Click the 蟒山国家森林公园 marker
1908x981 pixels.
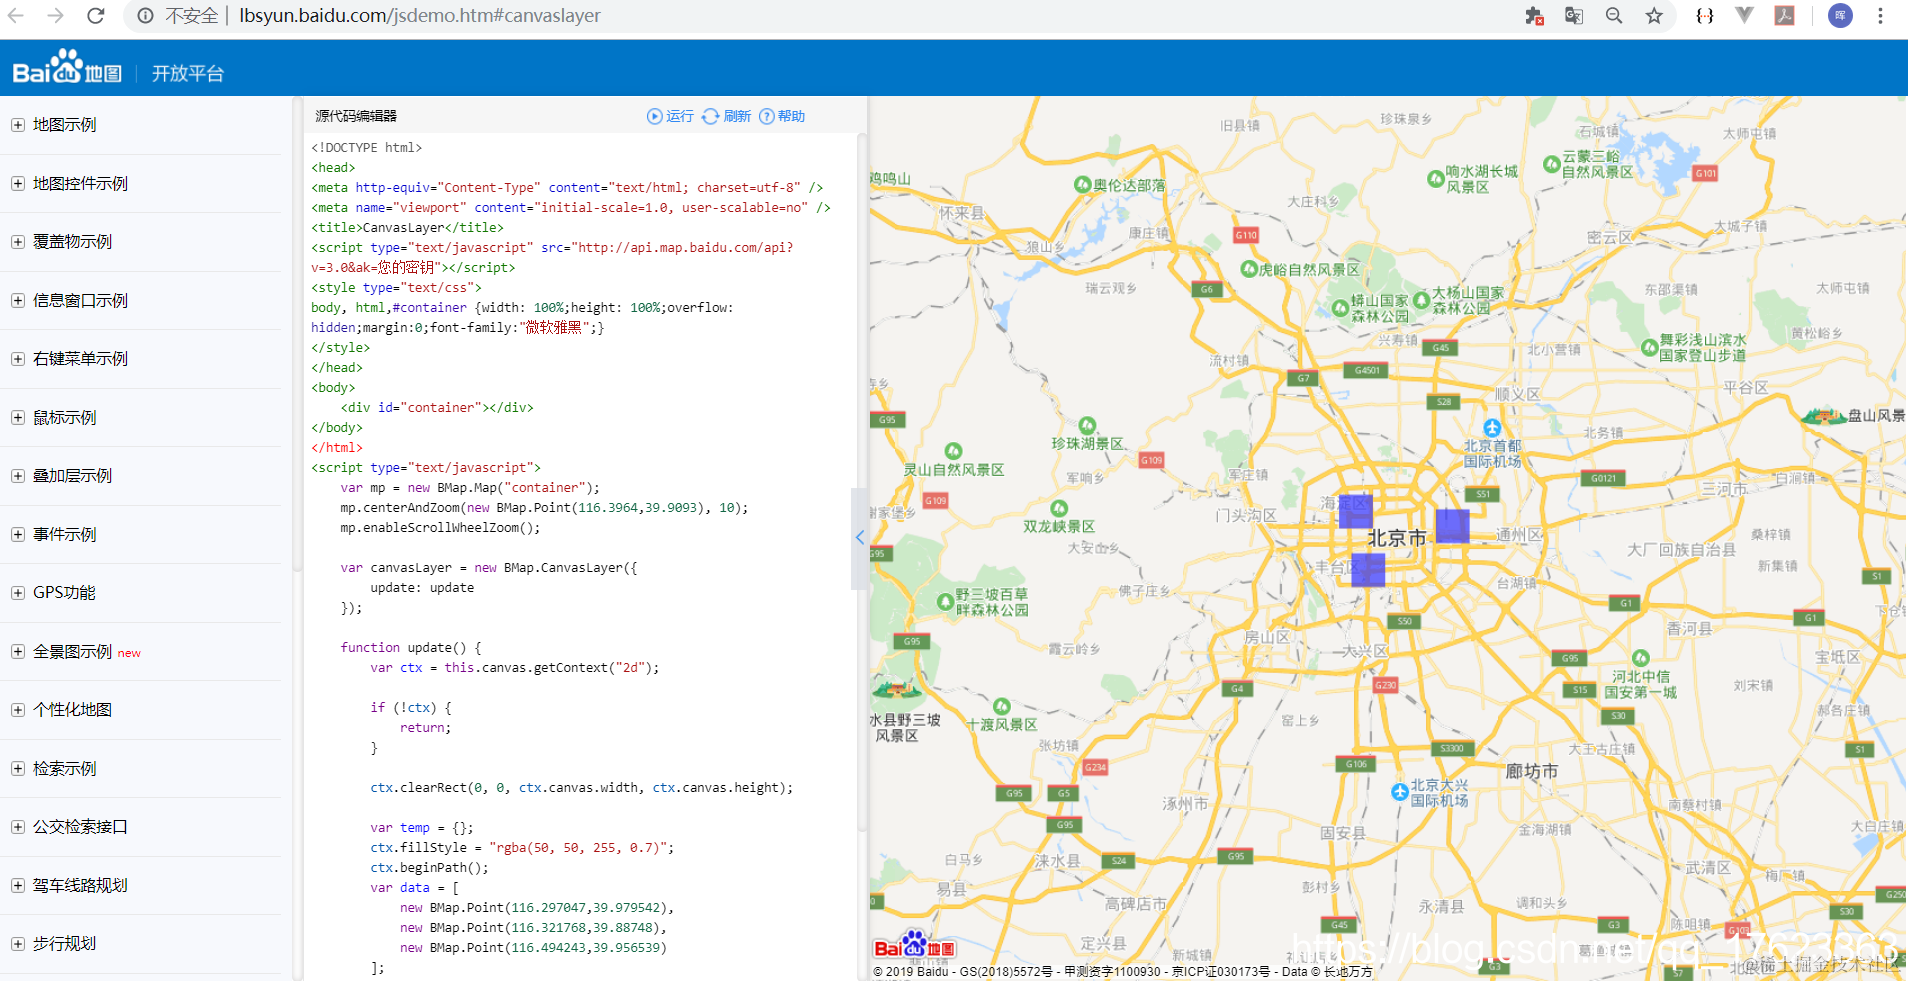pyautogui.click(x=1340, y=307)
